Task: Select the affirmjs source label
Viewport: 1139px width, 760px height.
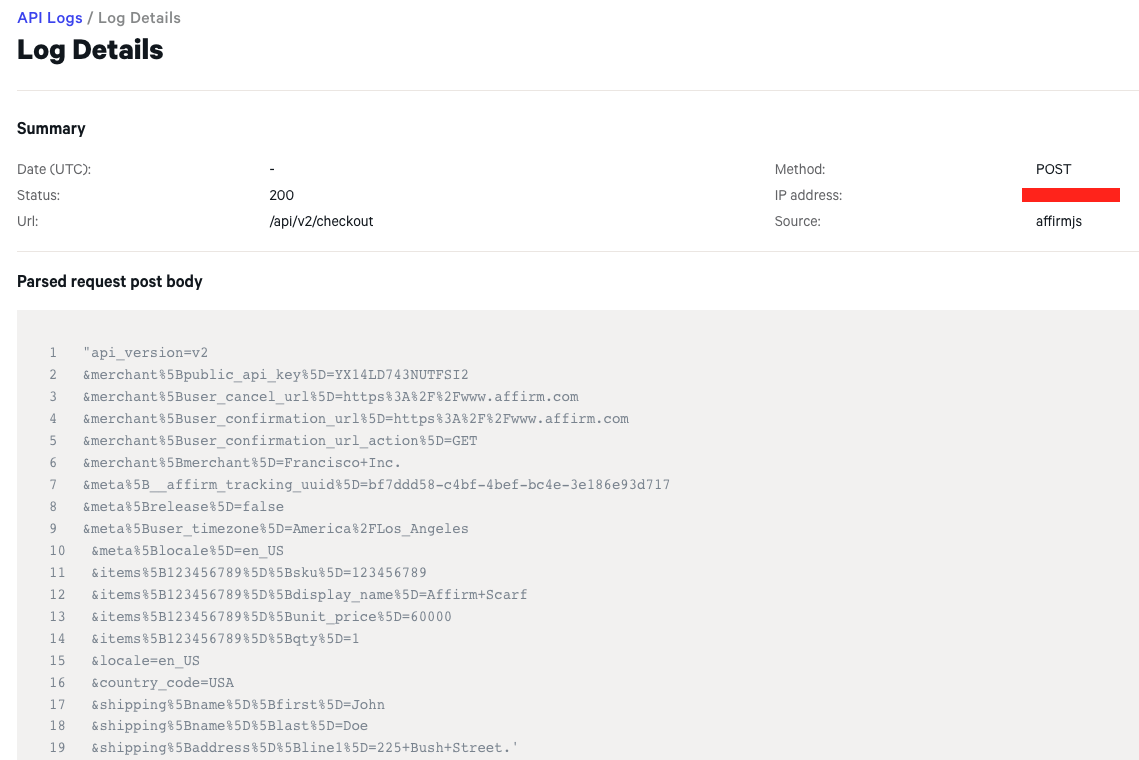Action: (x=1058, y=221)
